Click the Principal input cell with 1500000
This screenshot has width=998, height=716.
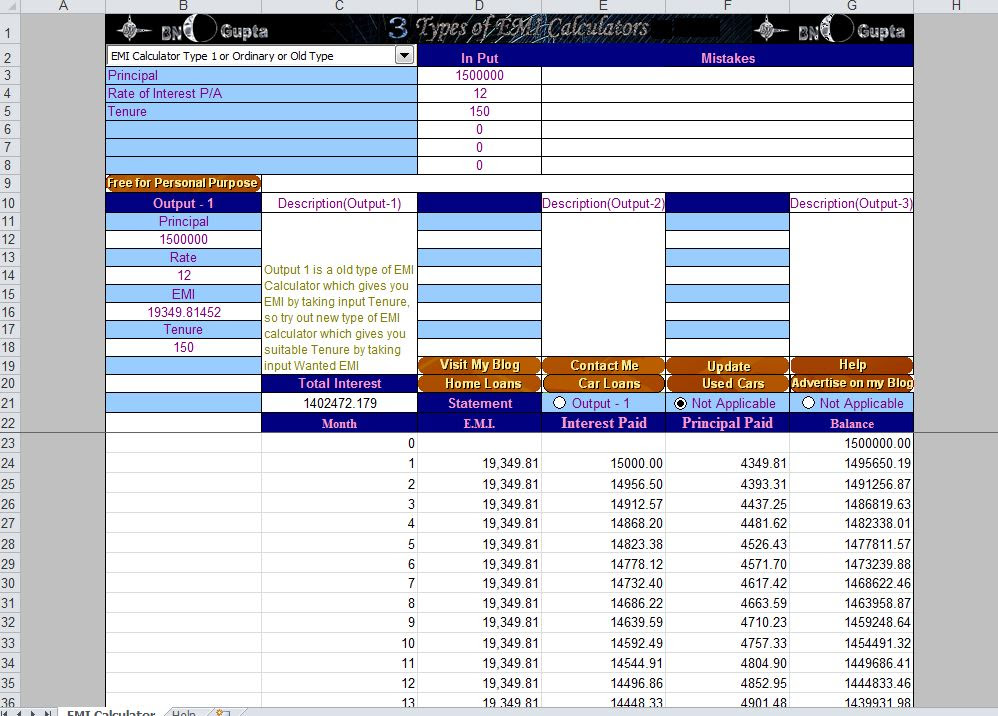479,75
